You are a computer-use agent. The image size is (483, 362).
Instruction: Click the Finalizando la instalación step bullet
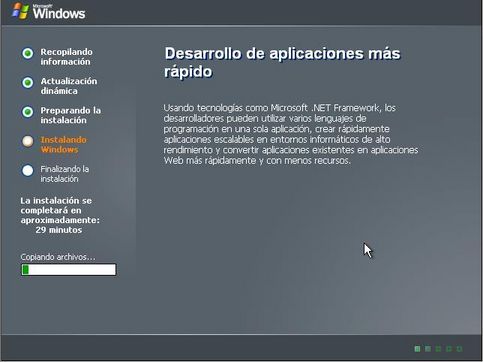[x=28, y=170]
